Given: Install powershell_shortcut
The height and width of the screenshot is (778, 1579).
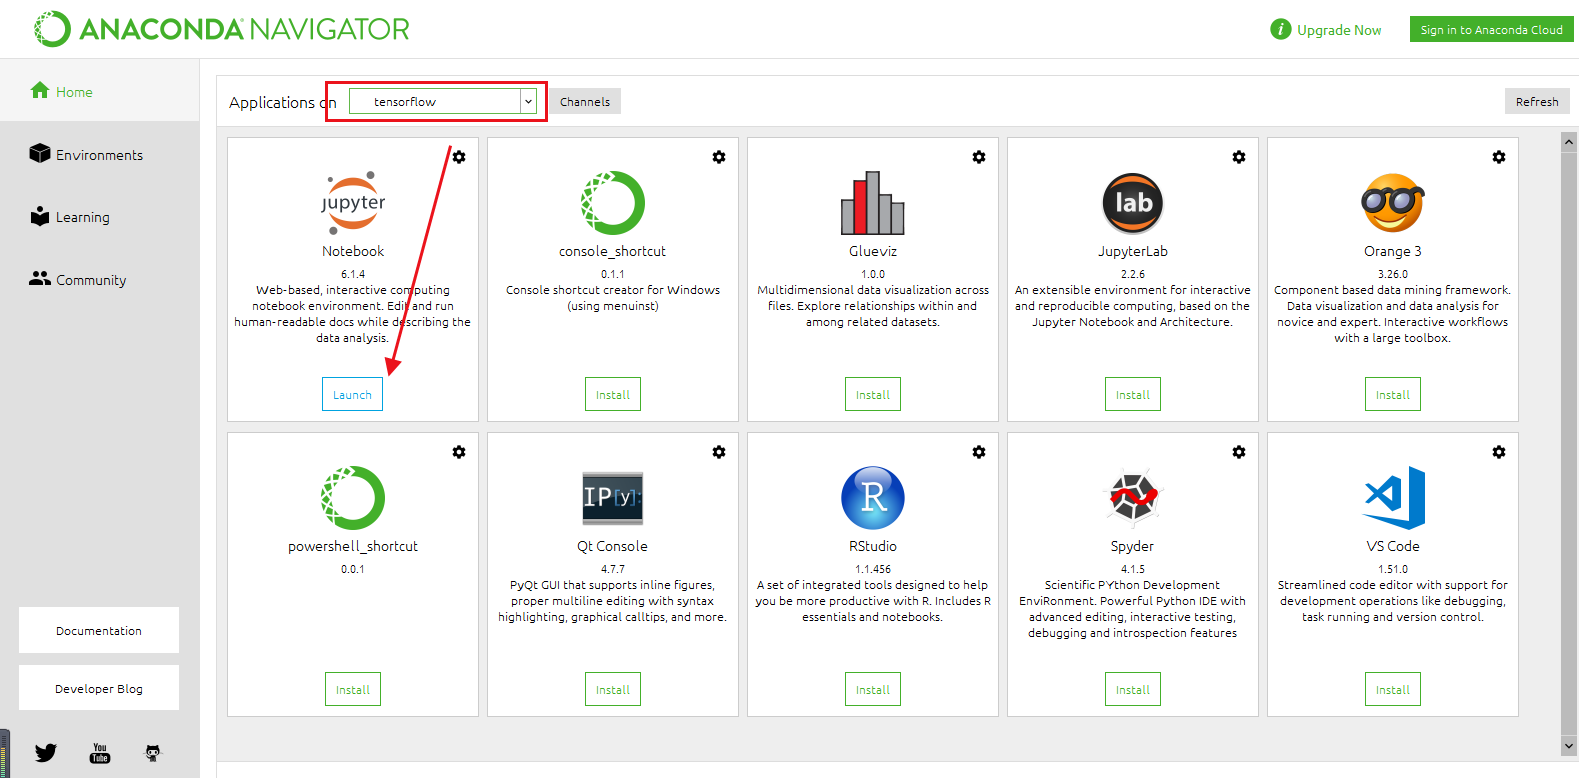Looking at the screenshot, I should (x=353, y=689).
